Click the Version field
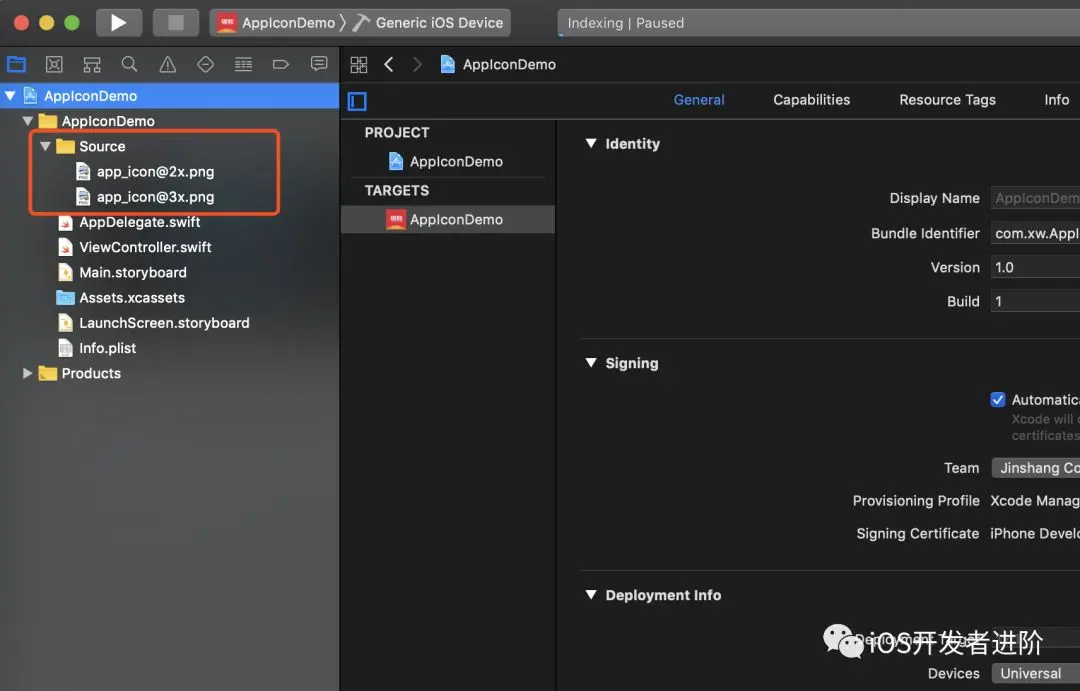Screen dimensions: 1080x691 [x=1035, y=267]
